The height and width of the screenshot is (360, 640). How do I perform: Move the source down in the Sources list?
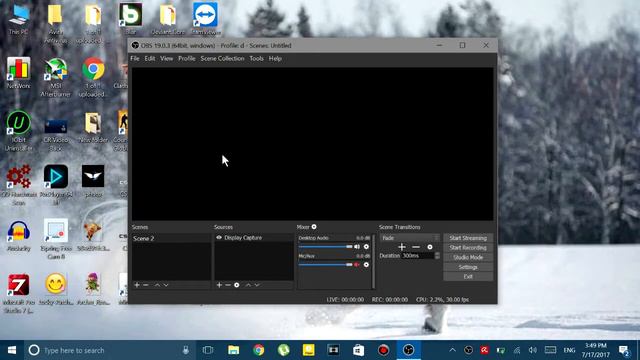tap(257, 285)
